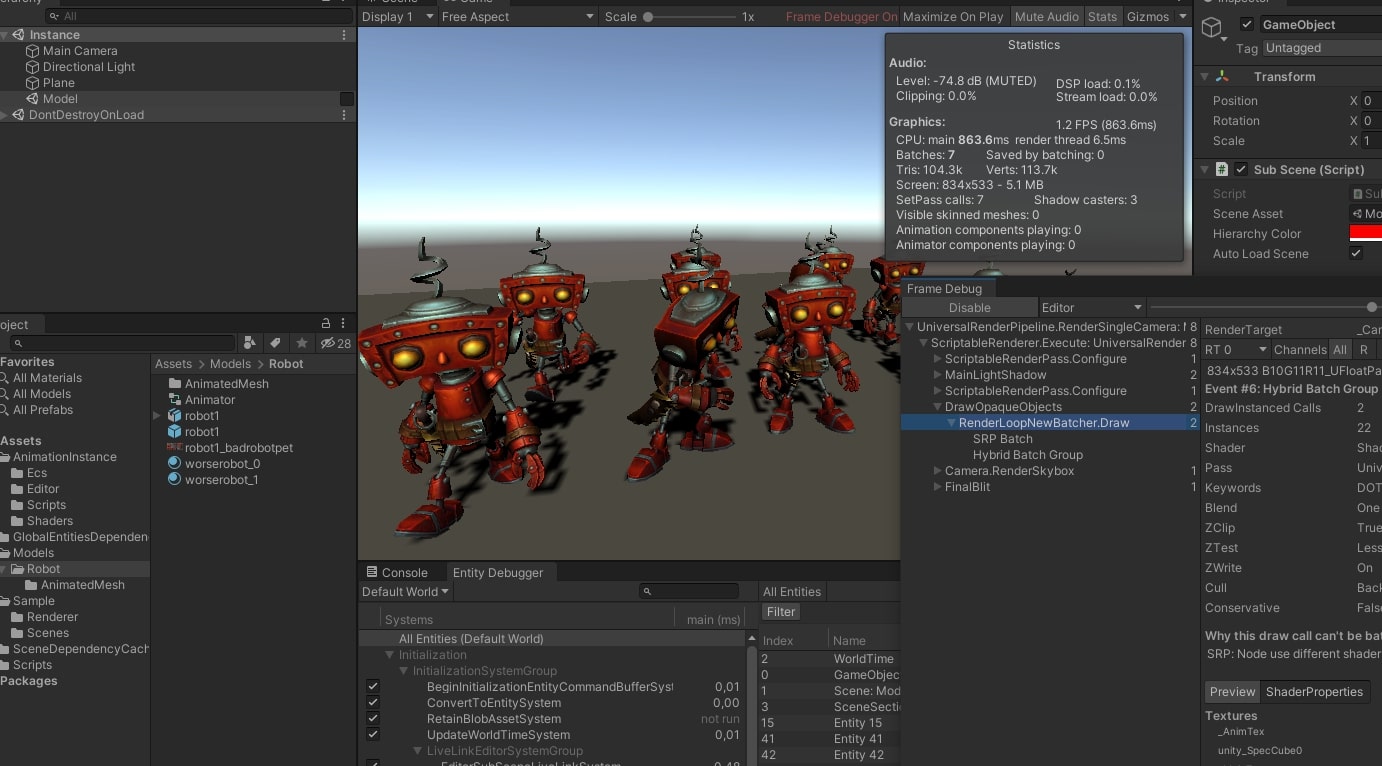Click the worserobot_0 material icon
Screen dimensions: 1382x766
coord(175,464)
